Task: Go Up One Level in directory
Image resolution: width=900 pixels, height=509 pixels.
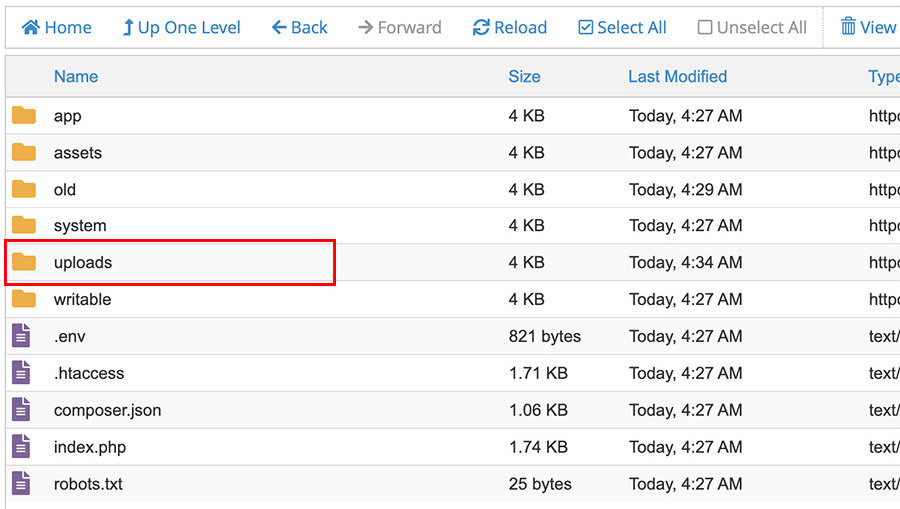Action: pyautogui.click(x=181, y=27)
